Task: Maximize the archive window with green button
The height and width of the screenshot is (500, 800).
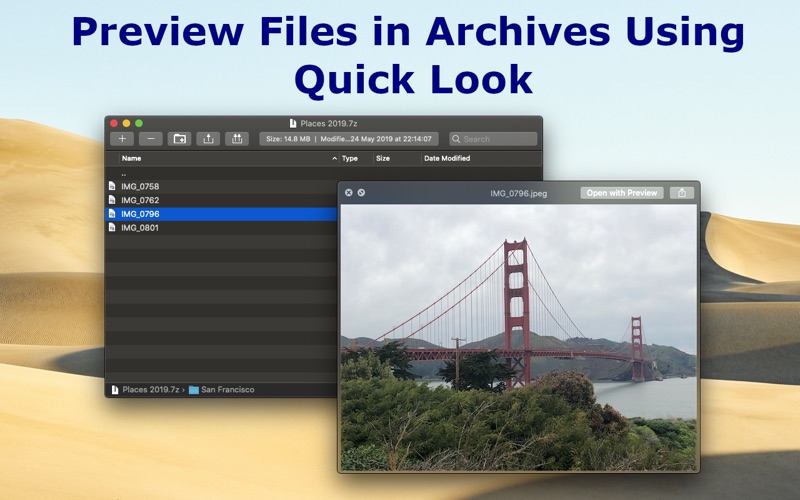Action: tap(139, 123)
